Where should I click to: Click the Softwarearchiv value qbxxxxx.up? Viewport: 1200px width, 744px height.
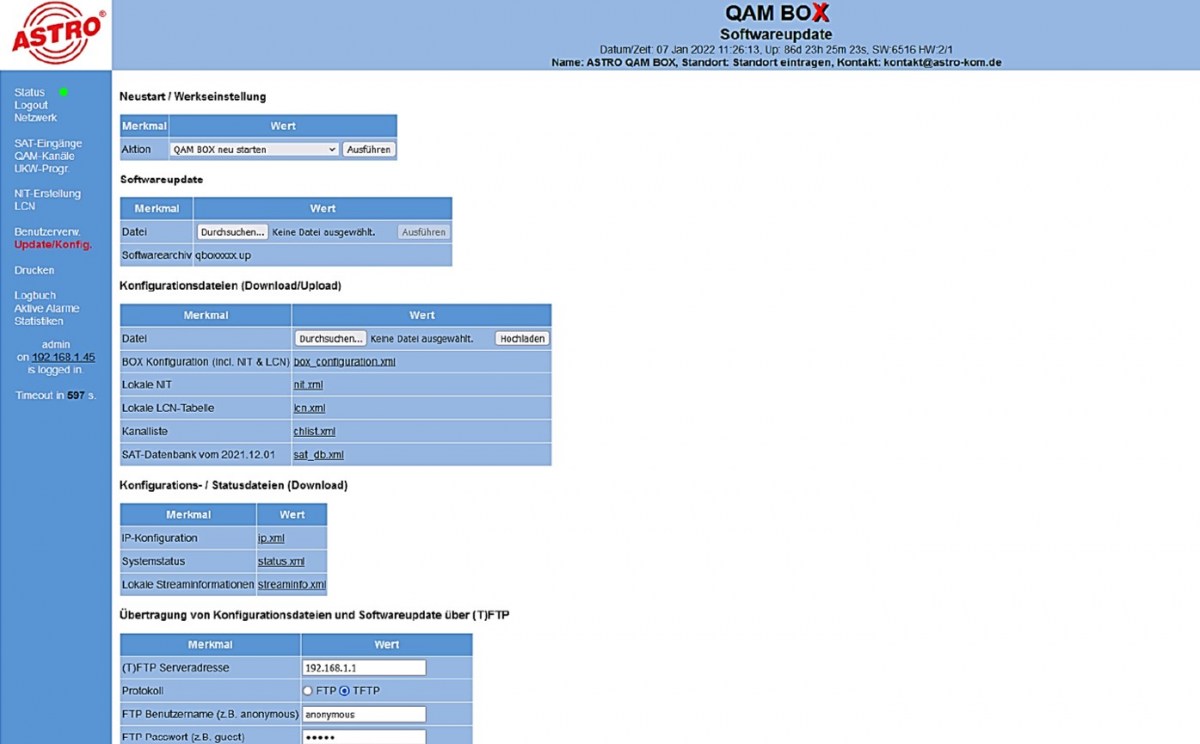223,255
